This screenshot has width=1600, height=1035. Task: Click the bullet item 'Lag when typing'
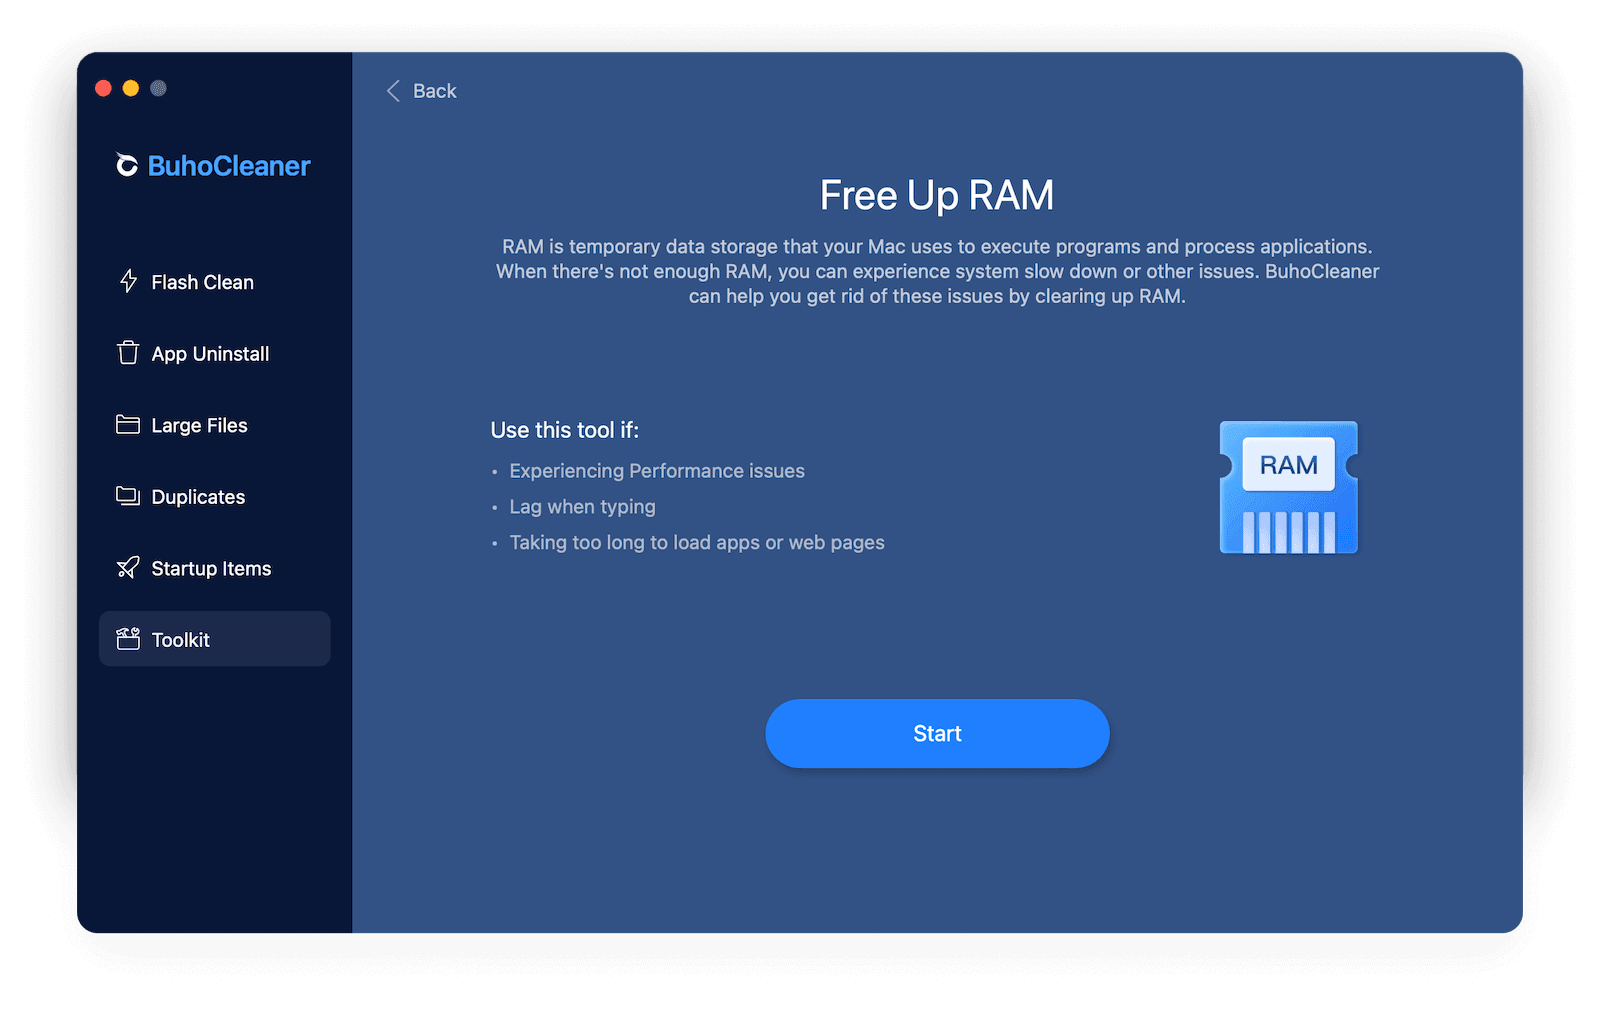[x=582, y=507]
